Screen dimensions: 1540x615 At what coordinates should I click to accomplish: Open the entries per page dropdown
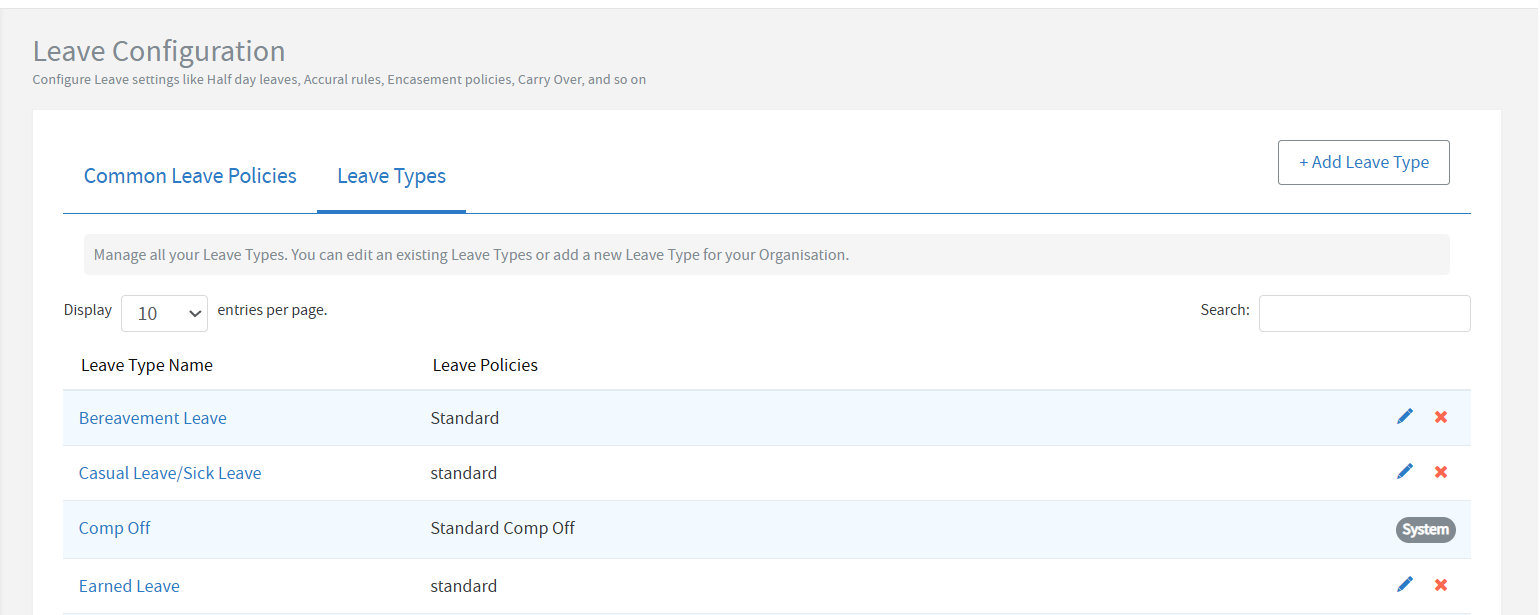pos(164,313)
